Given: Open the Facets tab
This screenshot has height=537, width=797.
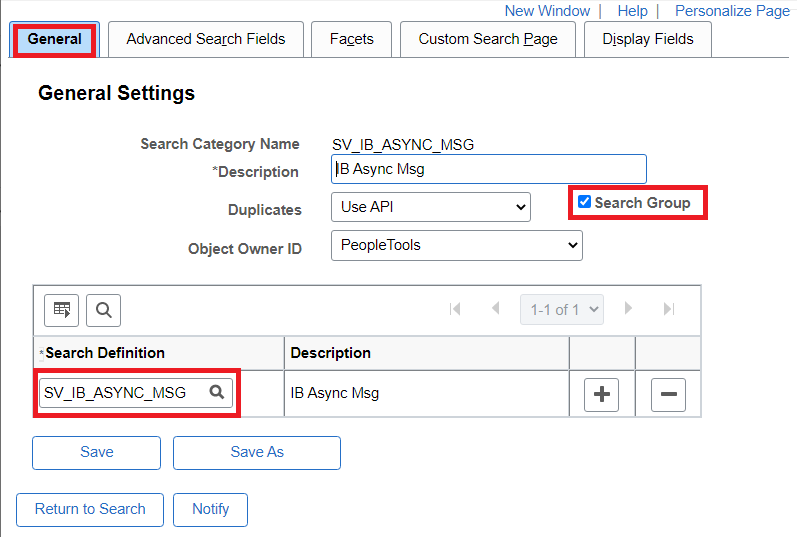Looking at the screenshot, I should tap(351, 39).
